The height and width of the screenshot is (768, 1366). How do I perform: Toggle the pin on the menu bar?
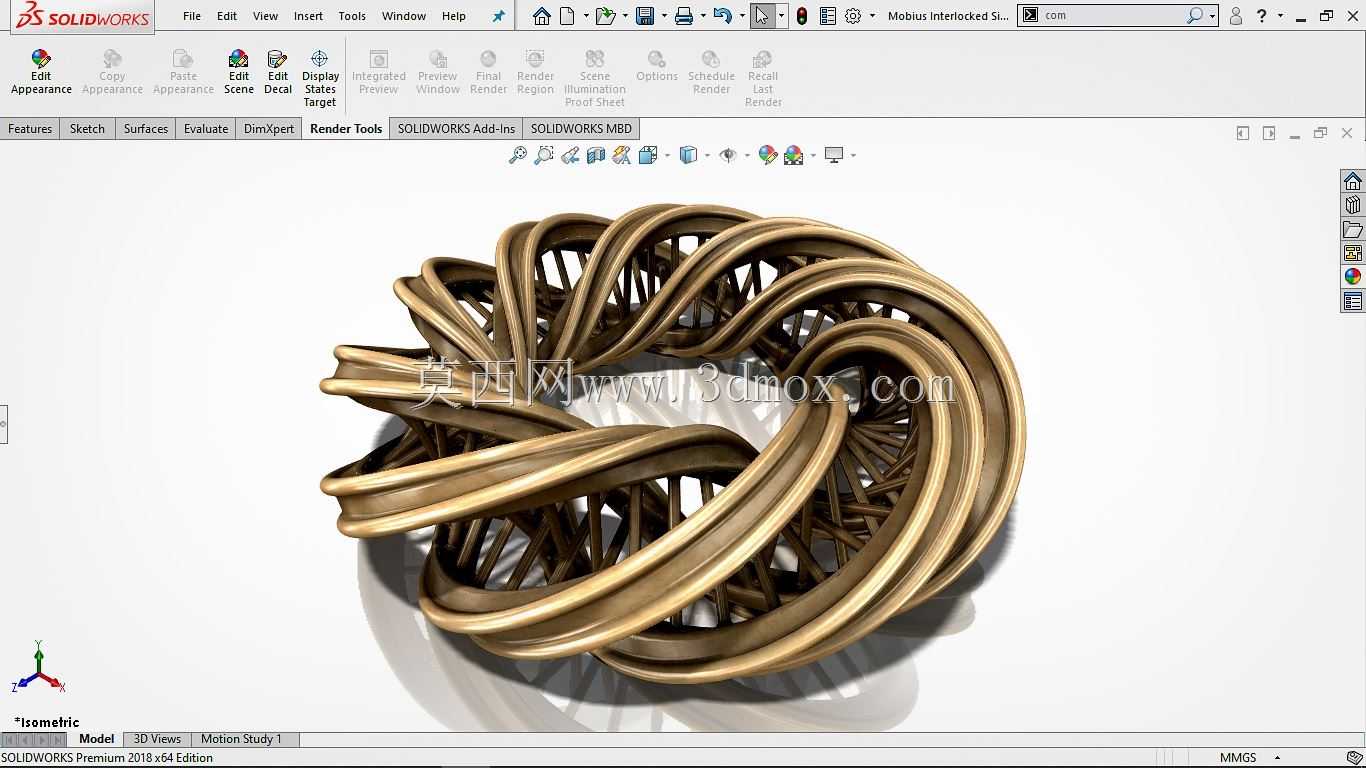click(499, 16)
